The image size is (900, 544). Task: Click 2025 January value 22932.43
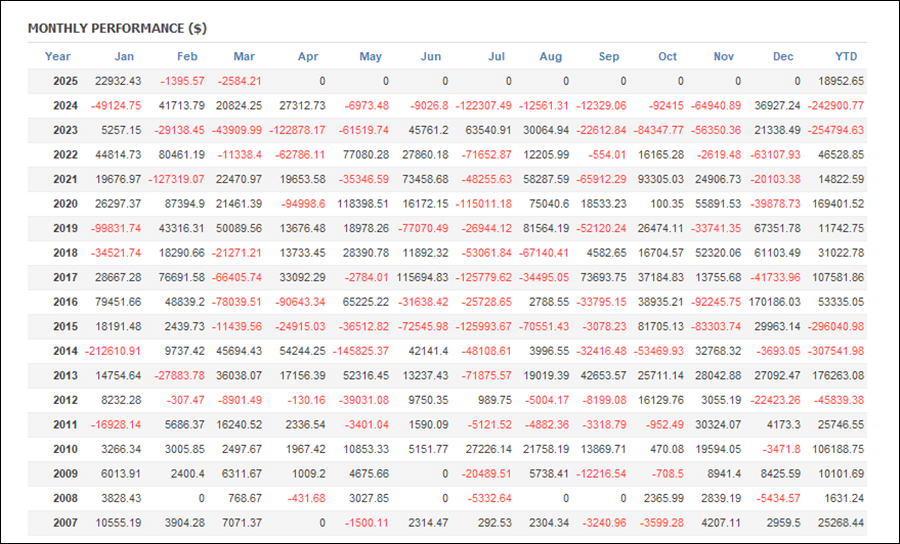[118, 81]
